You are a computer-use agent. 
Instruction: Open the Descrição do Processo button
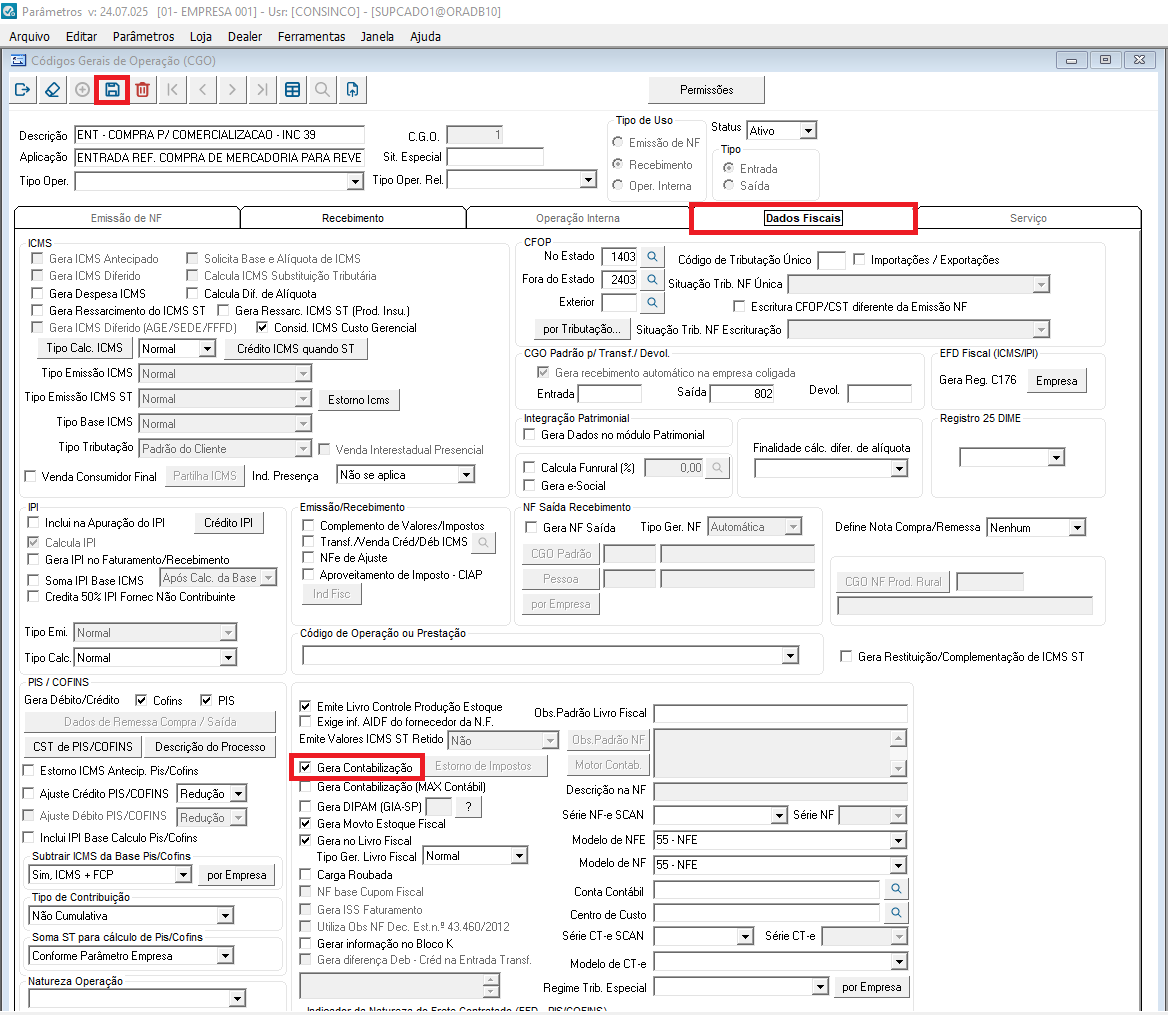point(210,746)
